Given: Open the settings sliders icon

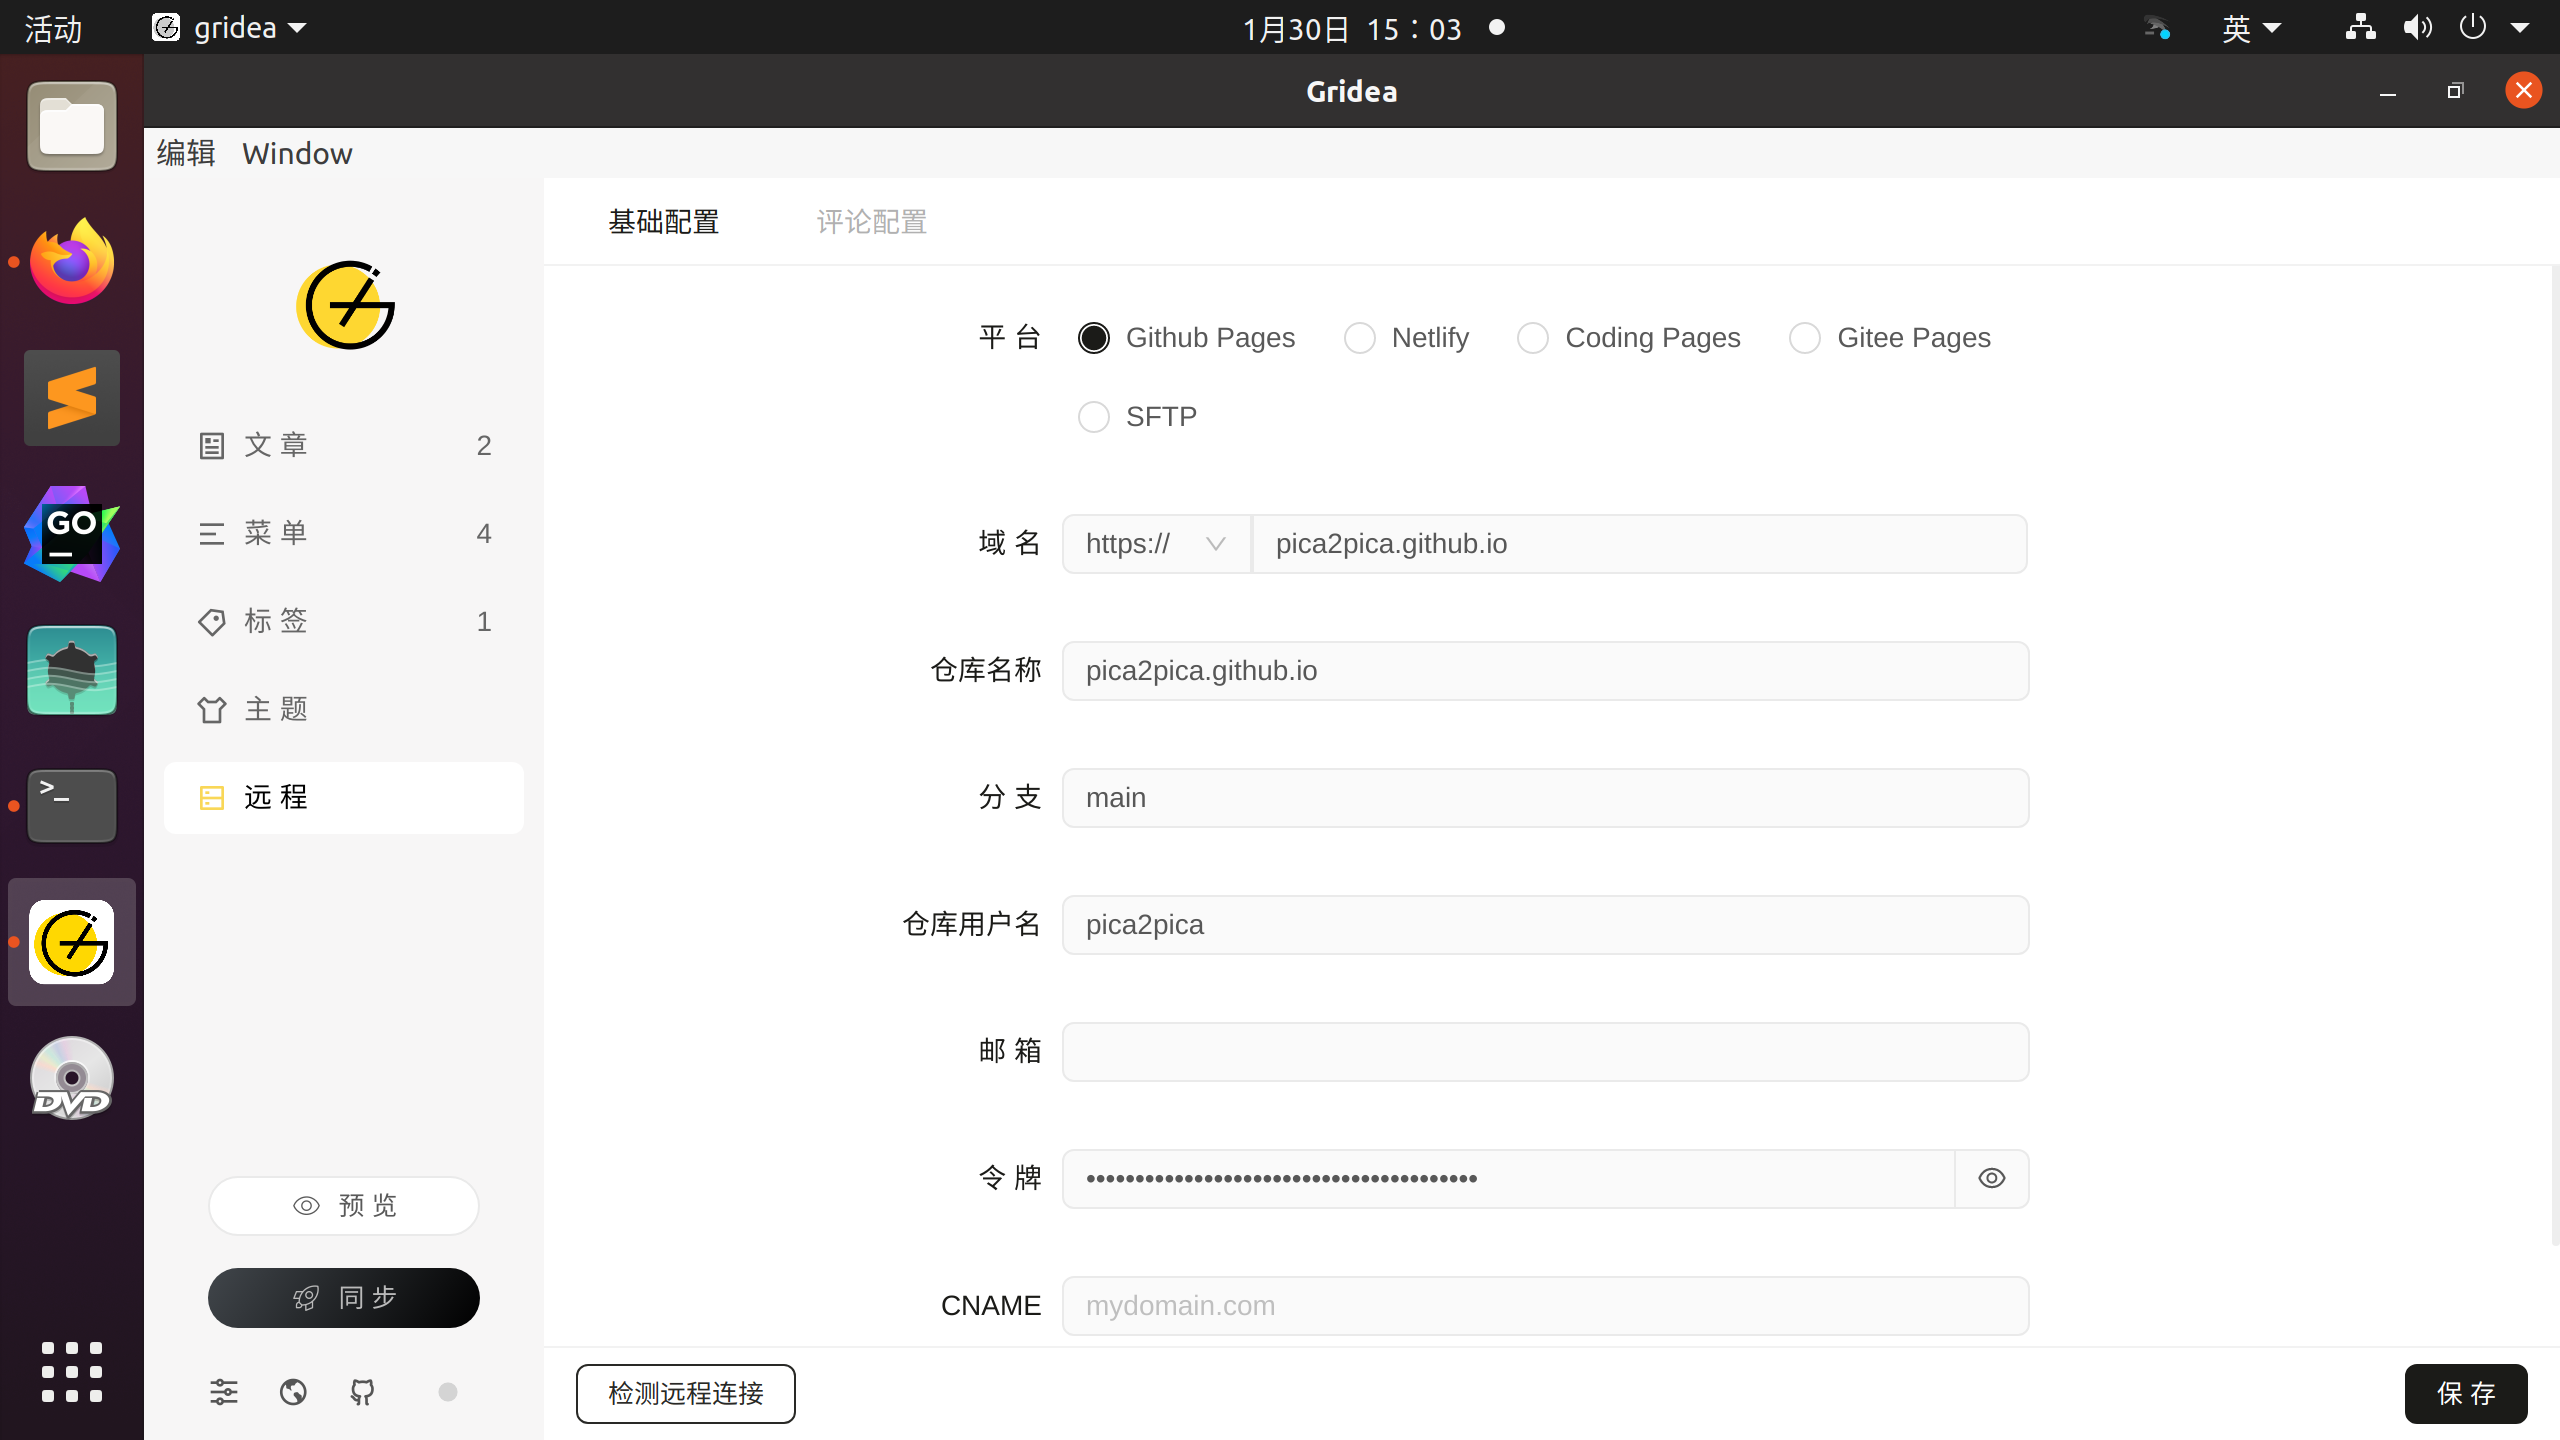Looking at the screenshot, I should click(x=224, y=1392).
